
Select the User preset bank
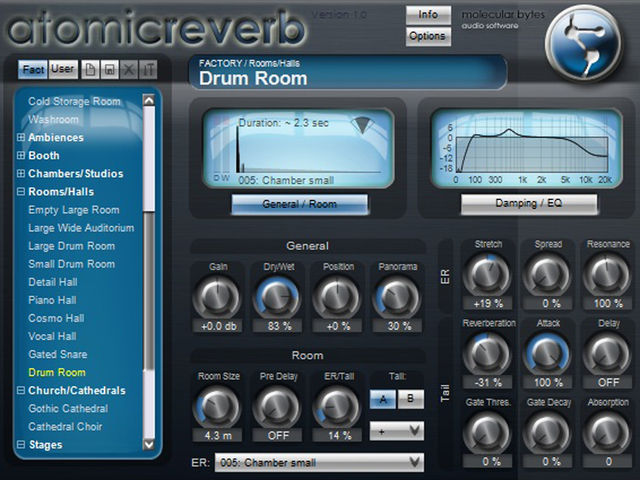click(63, 69)
